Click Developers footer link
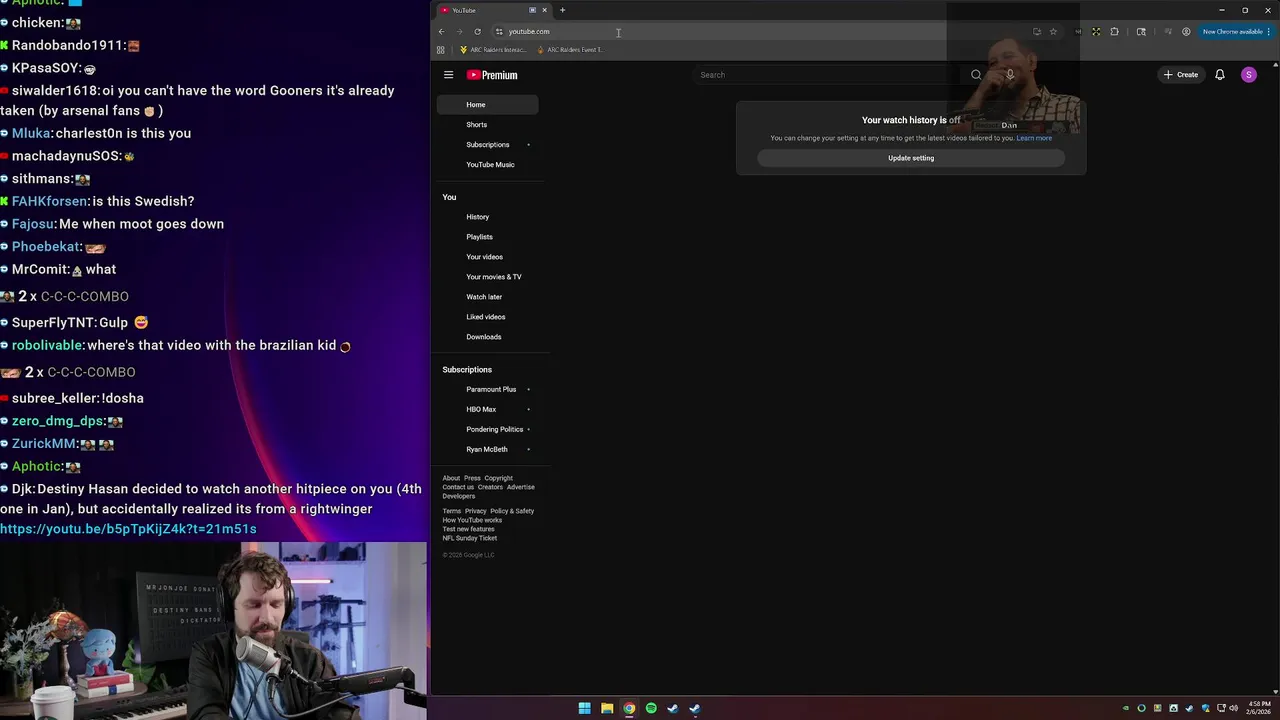Image resolution: width=1280 pixels, height=720 pixels. click(459, 496)
